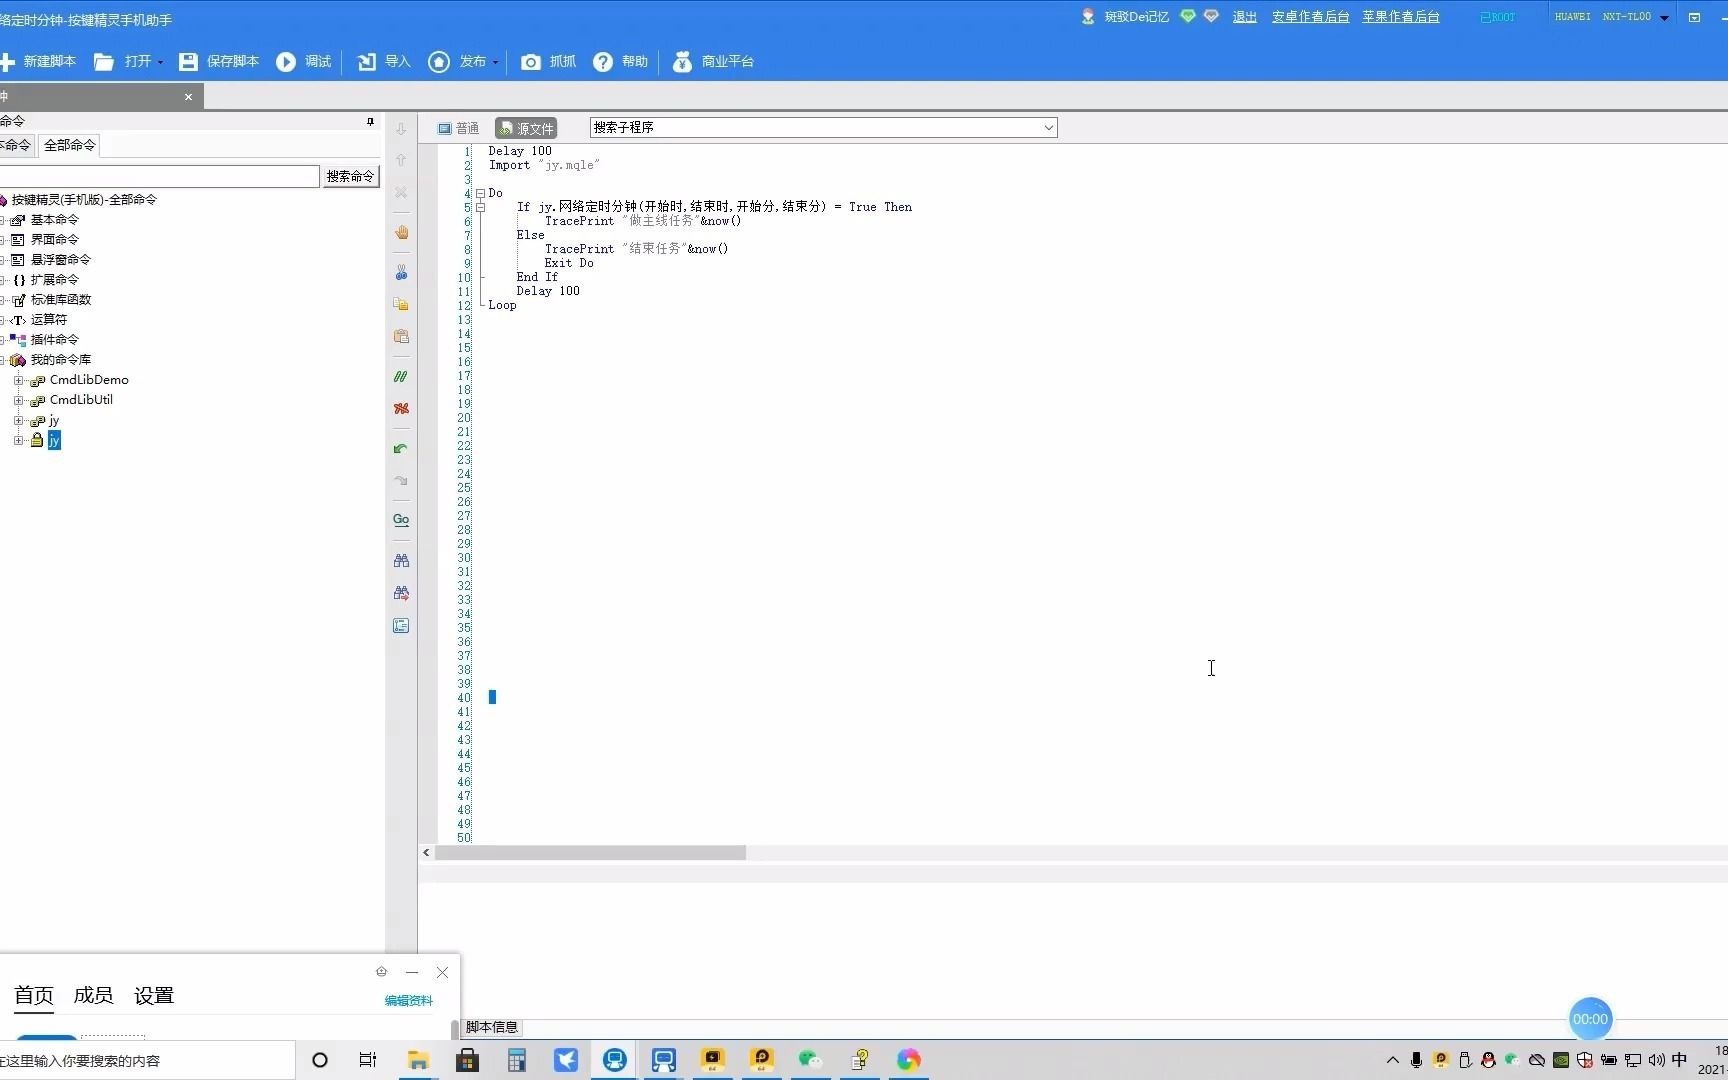1728x1080 pixels.
Task: Click the 导入 import icon
Action: pyautogui.click(x=367, y=62)
